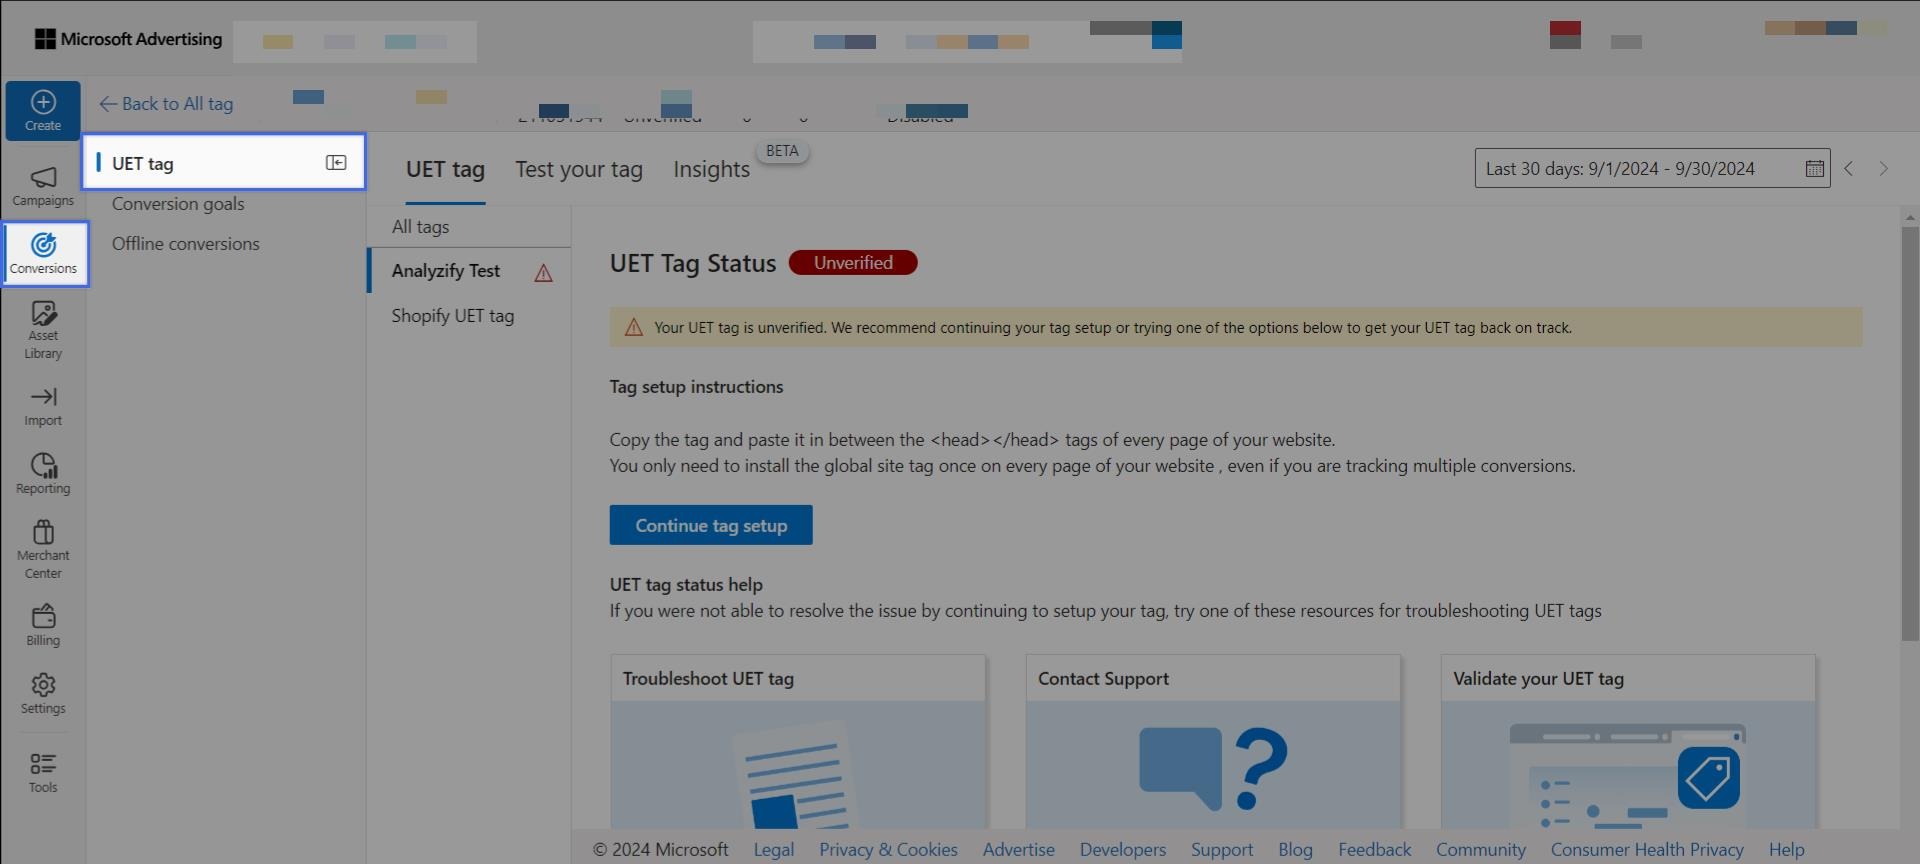Click the 'UET Tag Status' heading
The height and width of the screenshot is (864, 1920).
tap(693, 264)
